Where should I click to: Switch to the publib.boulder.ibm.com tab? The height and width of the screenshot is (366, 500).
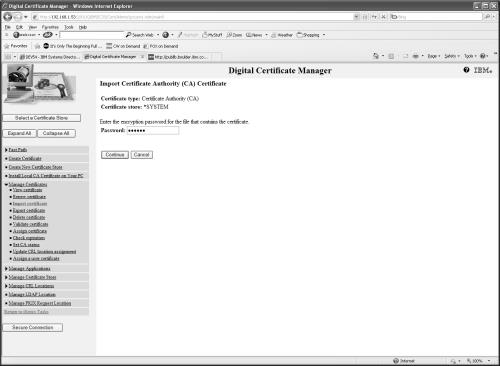[x=179, y=57]
